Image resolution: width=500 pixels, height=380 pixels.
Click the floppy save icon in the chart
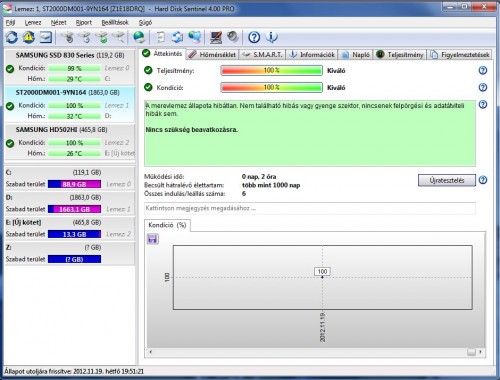(x=153, y=239)
